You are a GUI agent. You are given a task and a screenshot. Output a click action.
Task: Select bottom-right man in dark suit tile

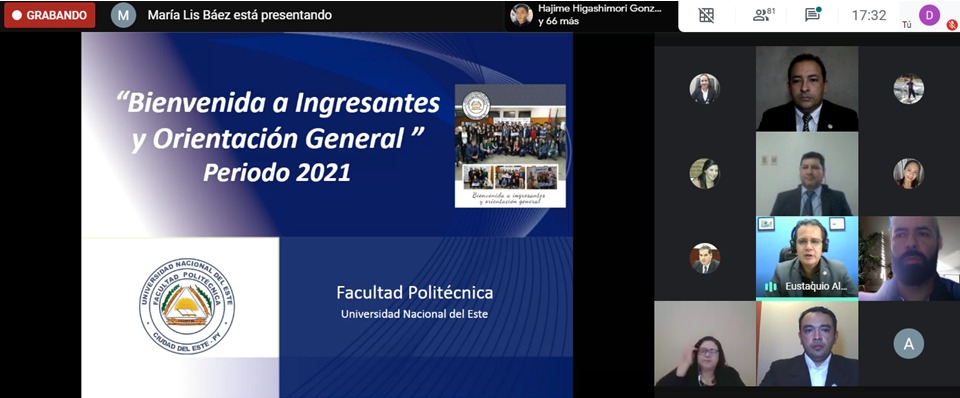pyautogui.click(x=807, y=344)
